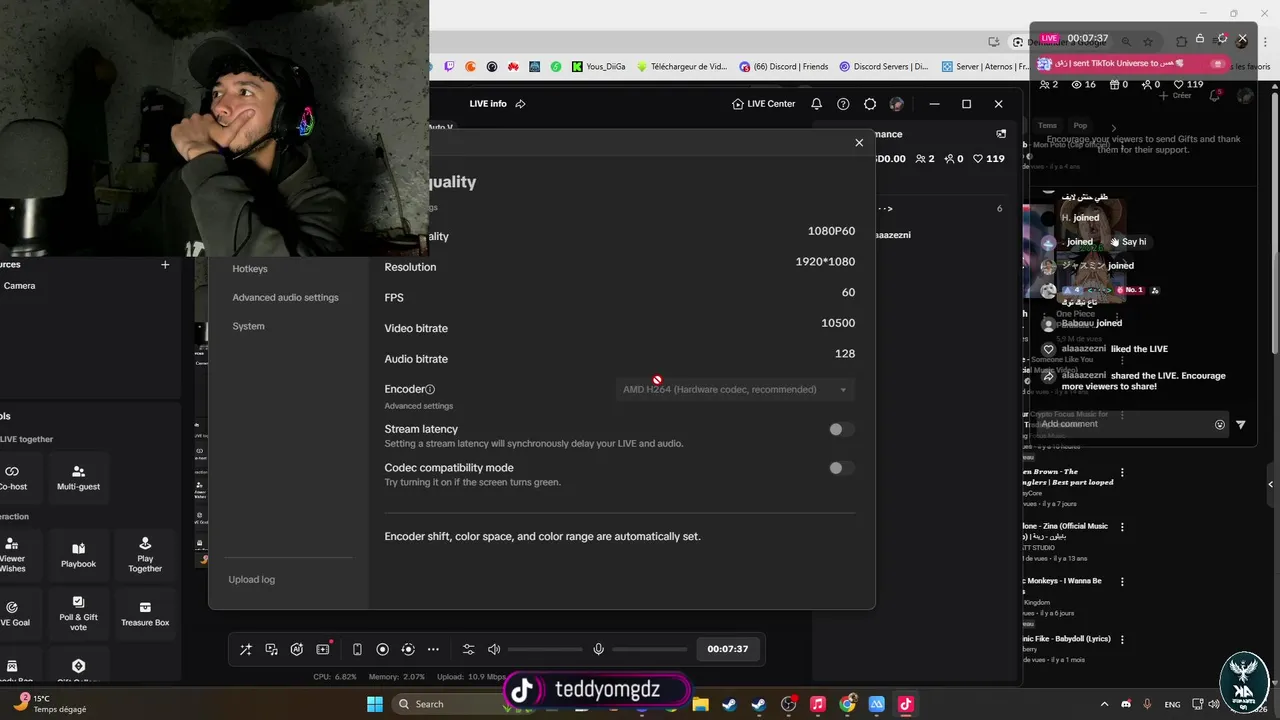This screenshot has height=720, width=1280.
Task: Open the emoji picker in comment box
Action: 1220,424
